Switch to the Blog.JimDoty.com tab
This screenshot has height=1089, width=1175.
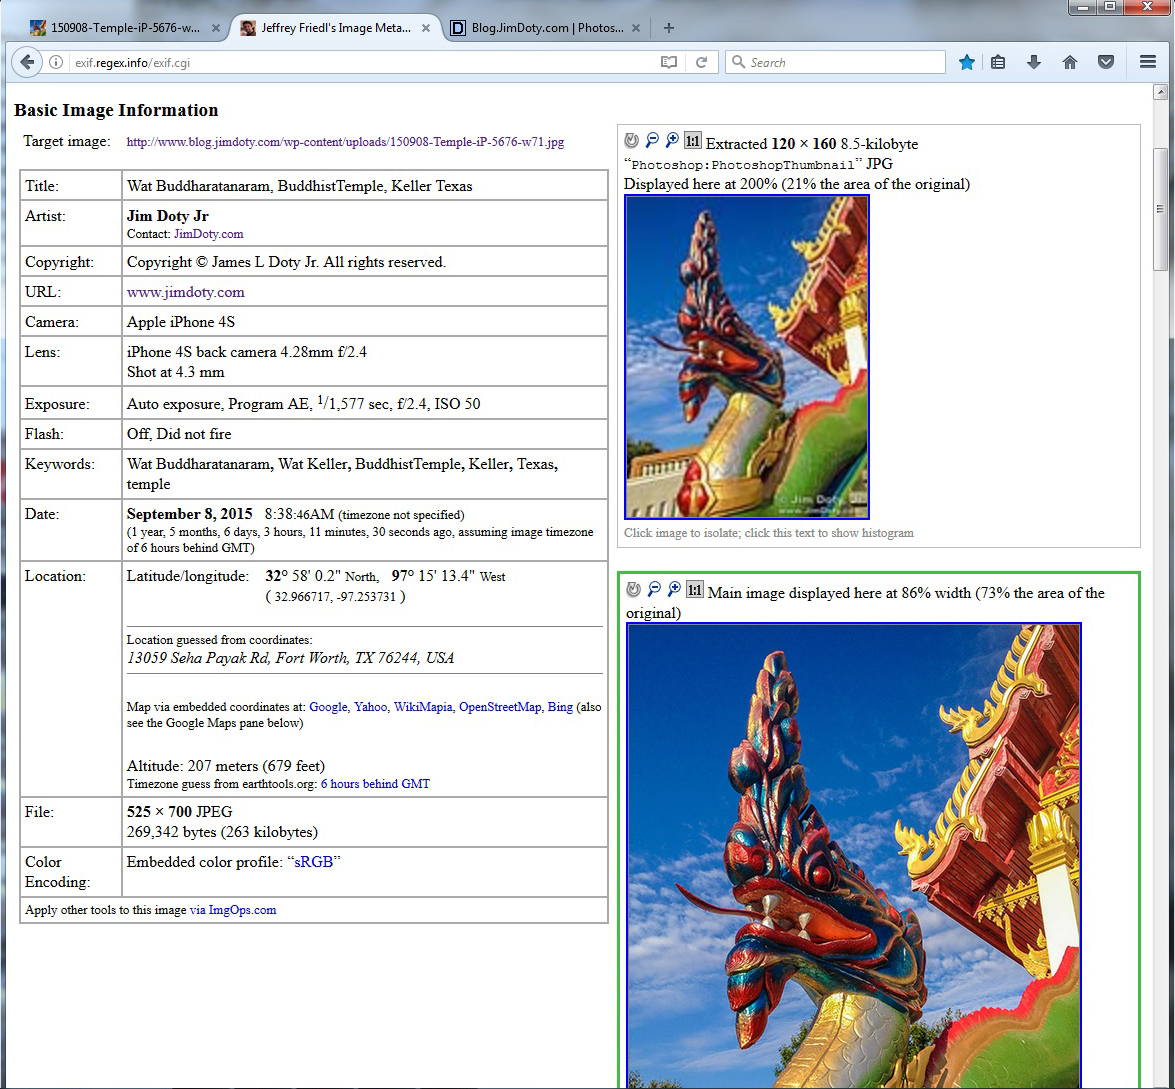pos(546,28)
